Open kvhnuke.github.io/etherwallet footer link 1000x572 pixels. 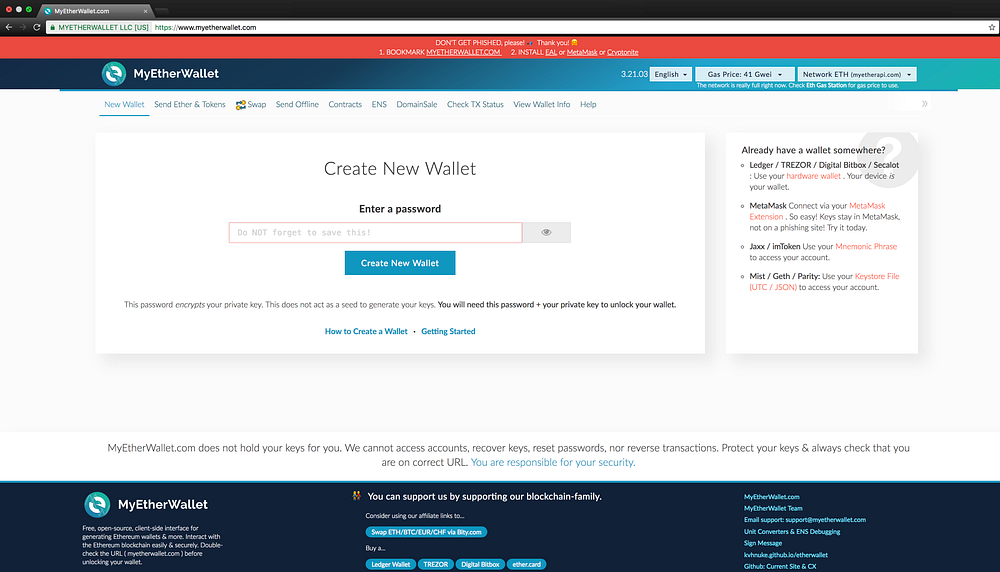(x=786, y=555)
